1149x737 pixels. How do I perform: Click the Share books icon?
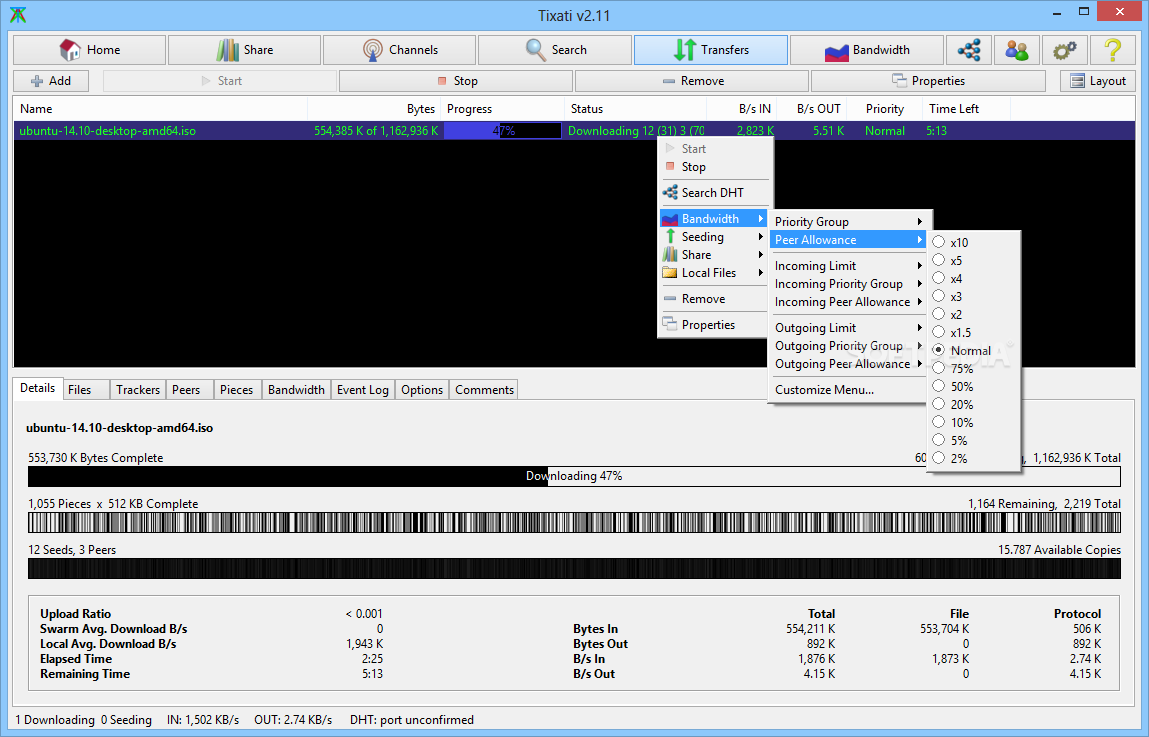[x=227, y=50]
